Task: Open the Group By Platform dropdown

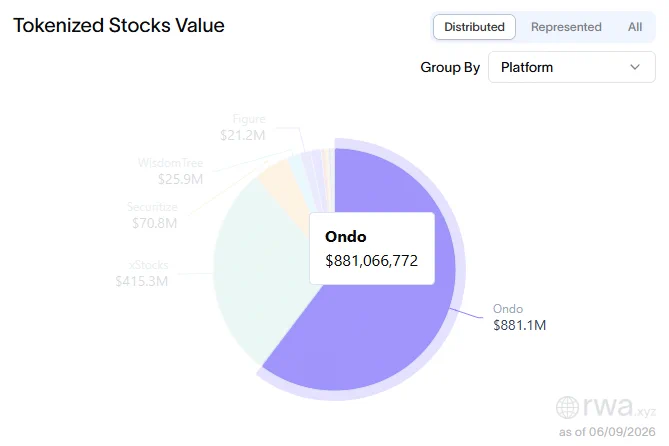Action: tap(572, 67)
